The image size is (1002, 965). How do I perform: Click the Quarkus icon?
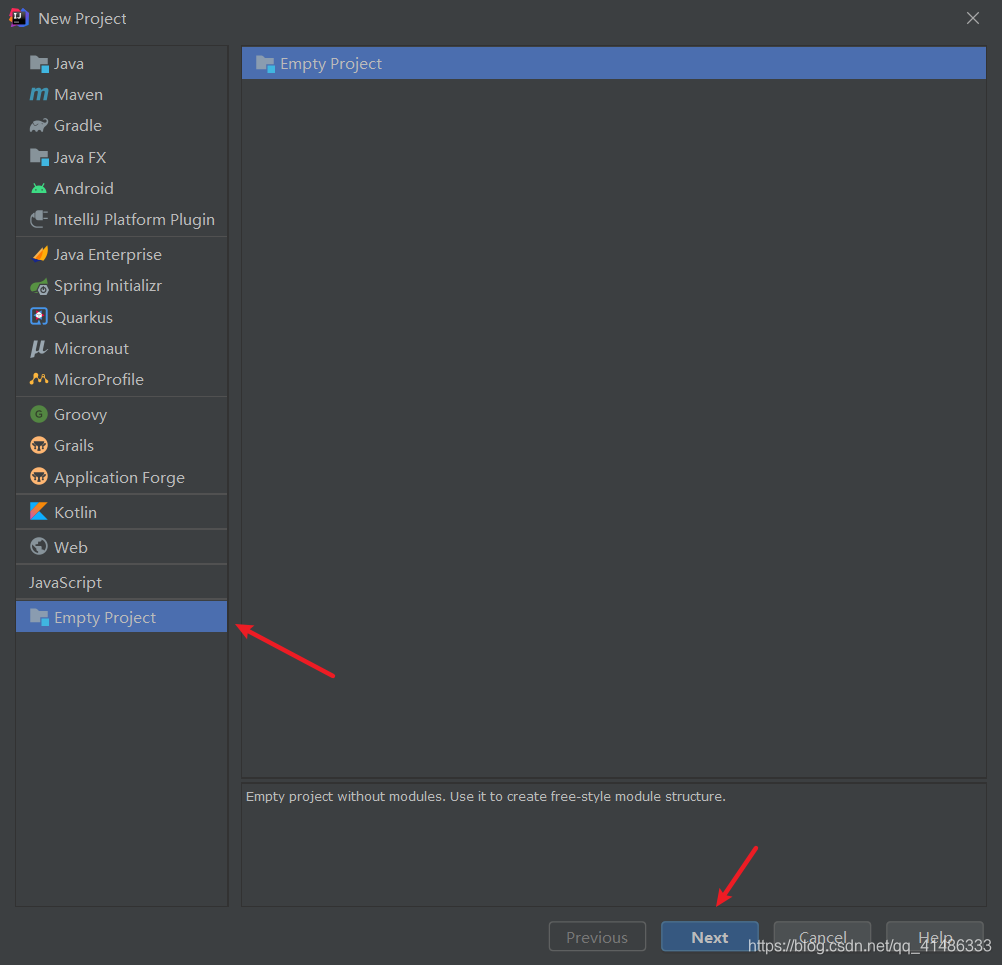(39, 317)
